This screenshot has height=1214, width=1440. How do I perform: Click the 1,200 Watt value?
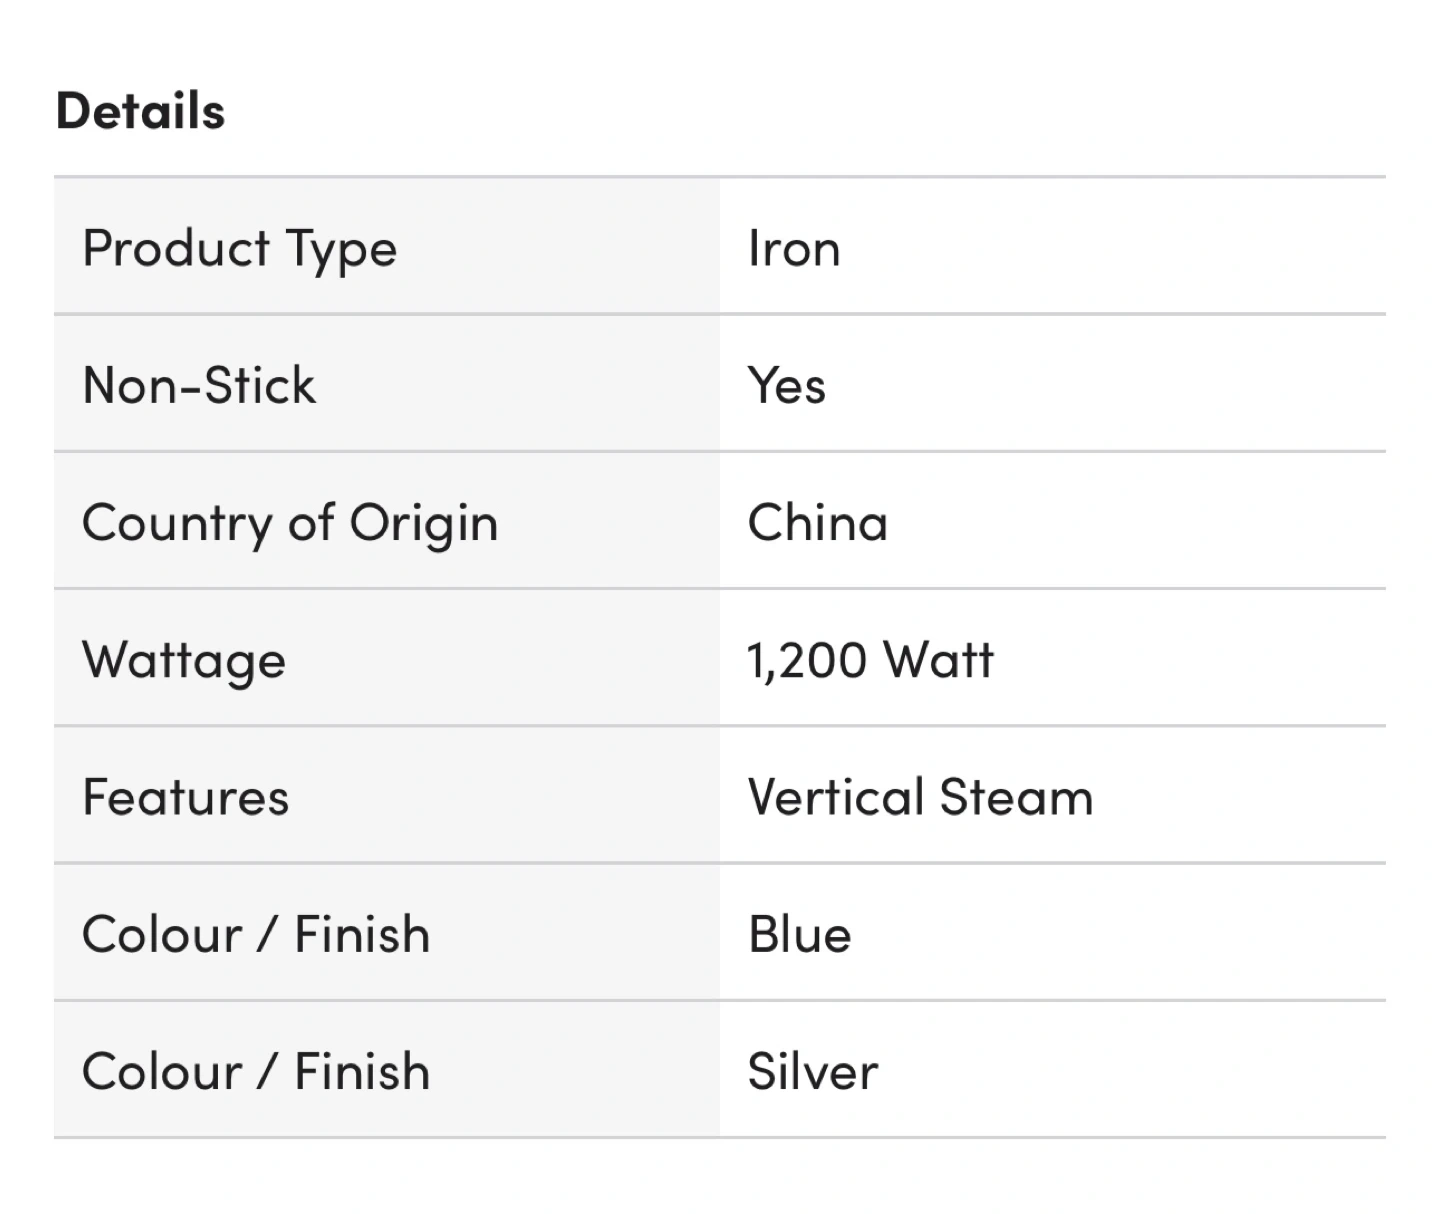click(x=870, y=660)
